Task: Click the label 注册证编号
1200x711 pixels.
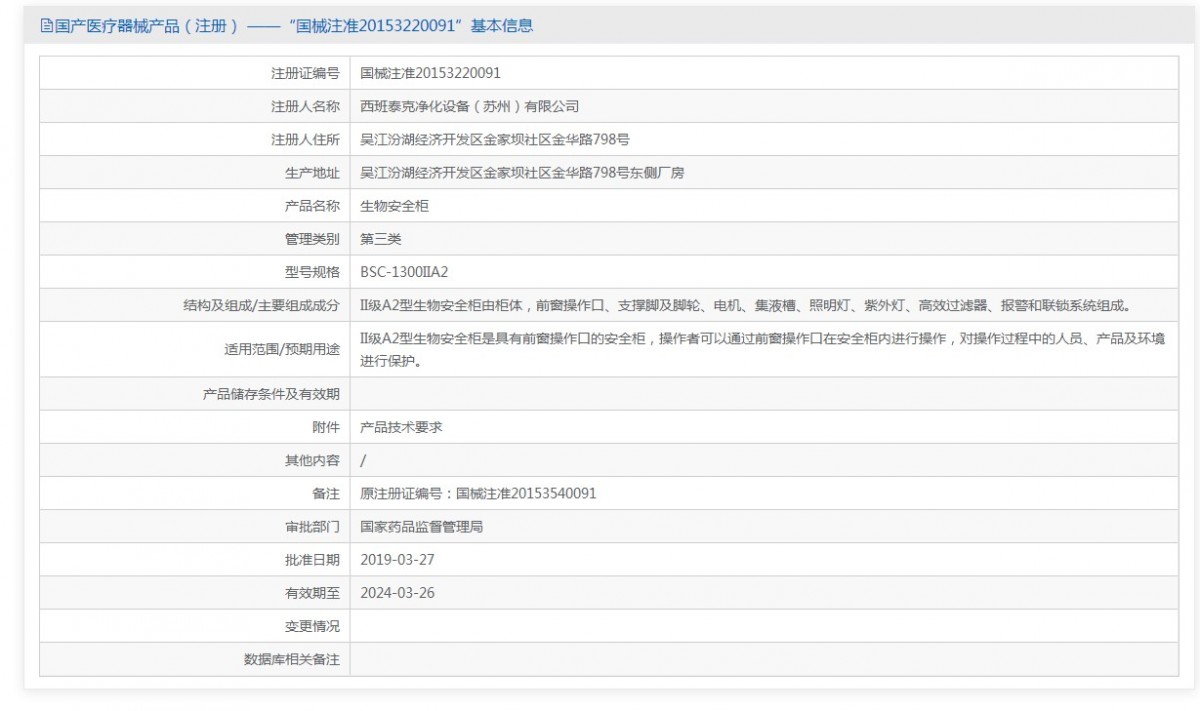Action: click(305, 73)
